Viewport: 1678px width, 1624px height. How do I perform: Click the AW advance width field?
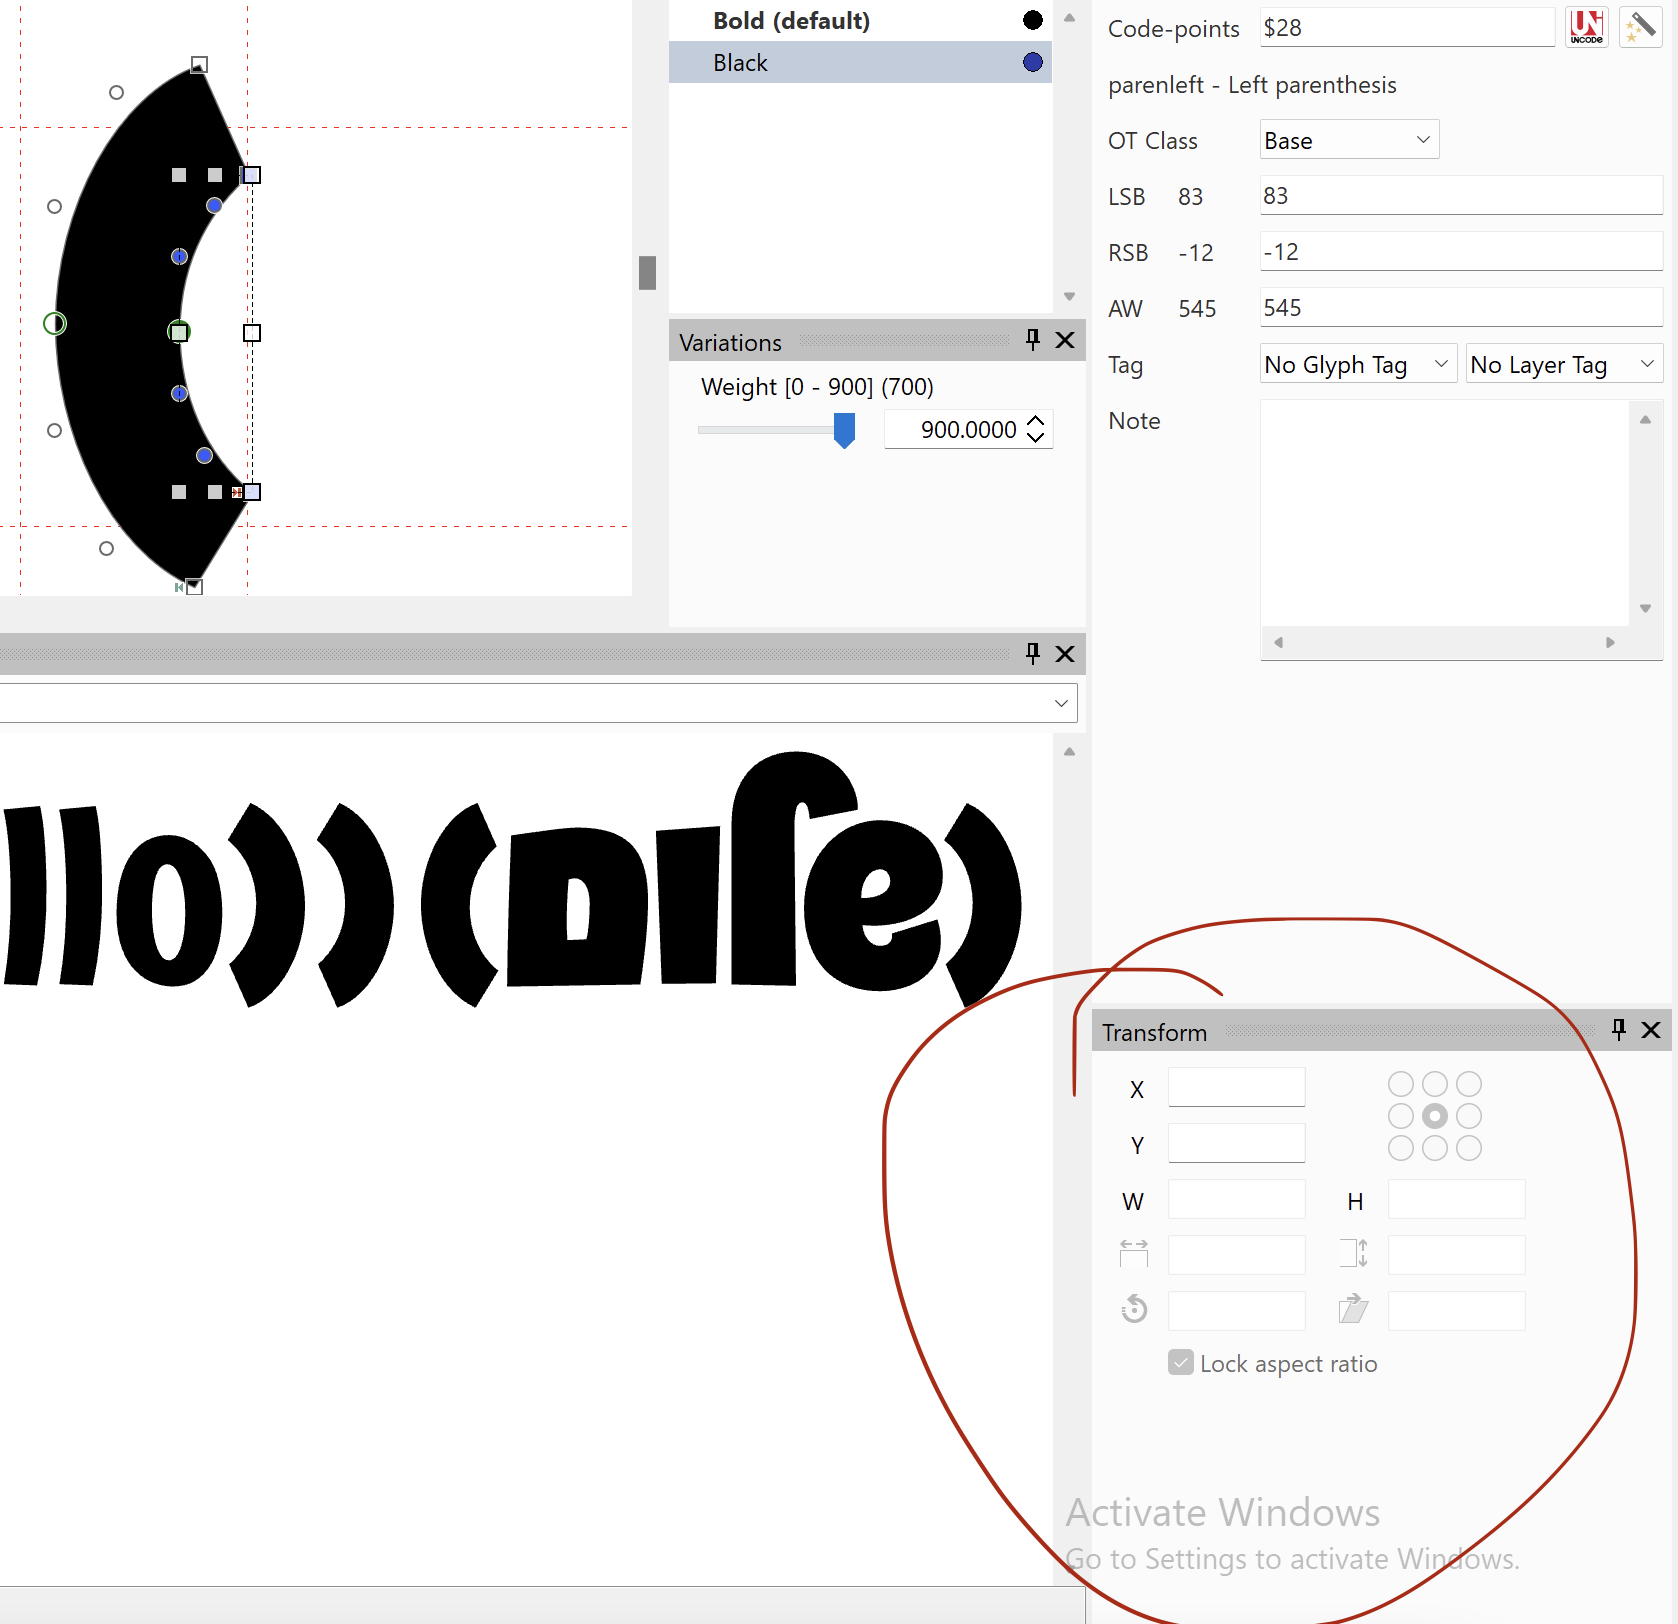(1461, 307)
